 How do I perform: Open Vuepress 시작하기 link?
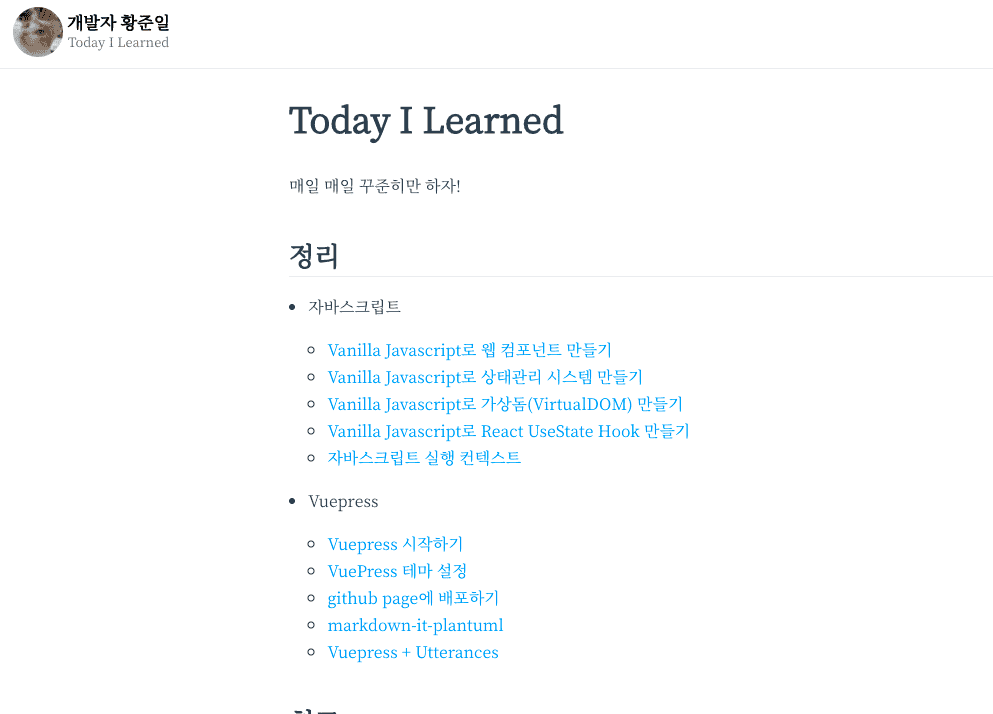coord(395,544)
